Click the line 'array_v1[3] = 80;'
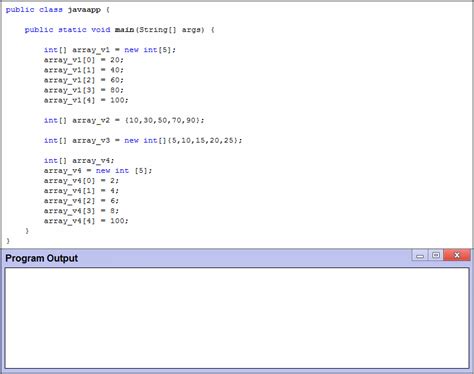Screen dimensions: 474x374 pyautogui.click(x=84, y=90)
